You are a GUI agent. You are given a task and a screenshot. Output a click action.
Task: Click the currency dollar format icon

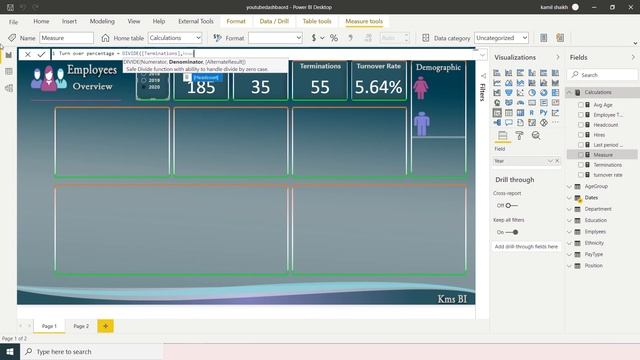point(313,38)
